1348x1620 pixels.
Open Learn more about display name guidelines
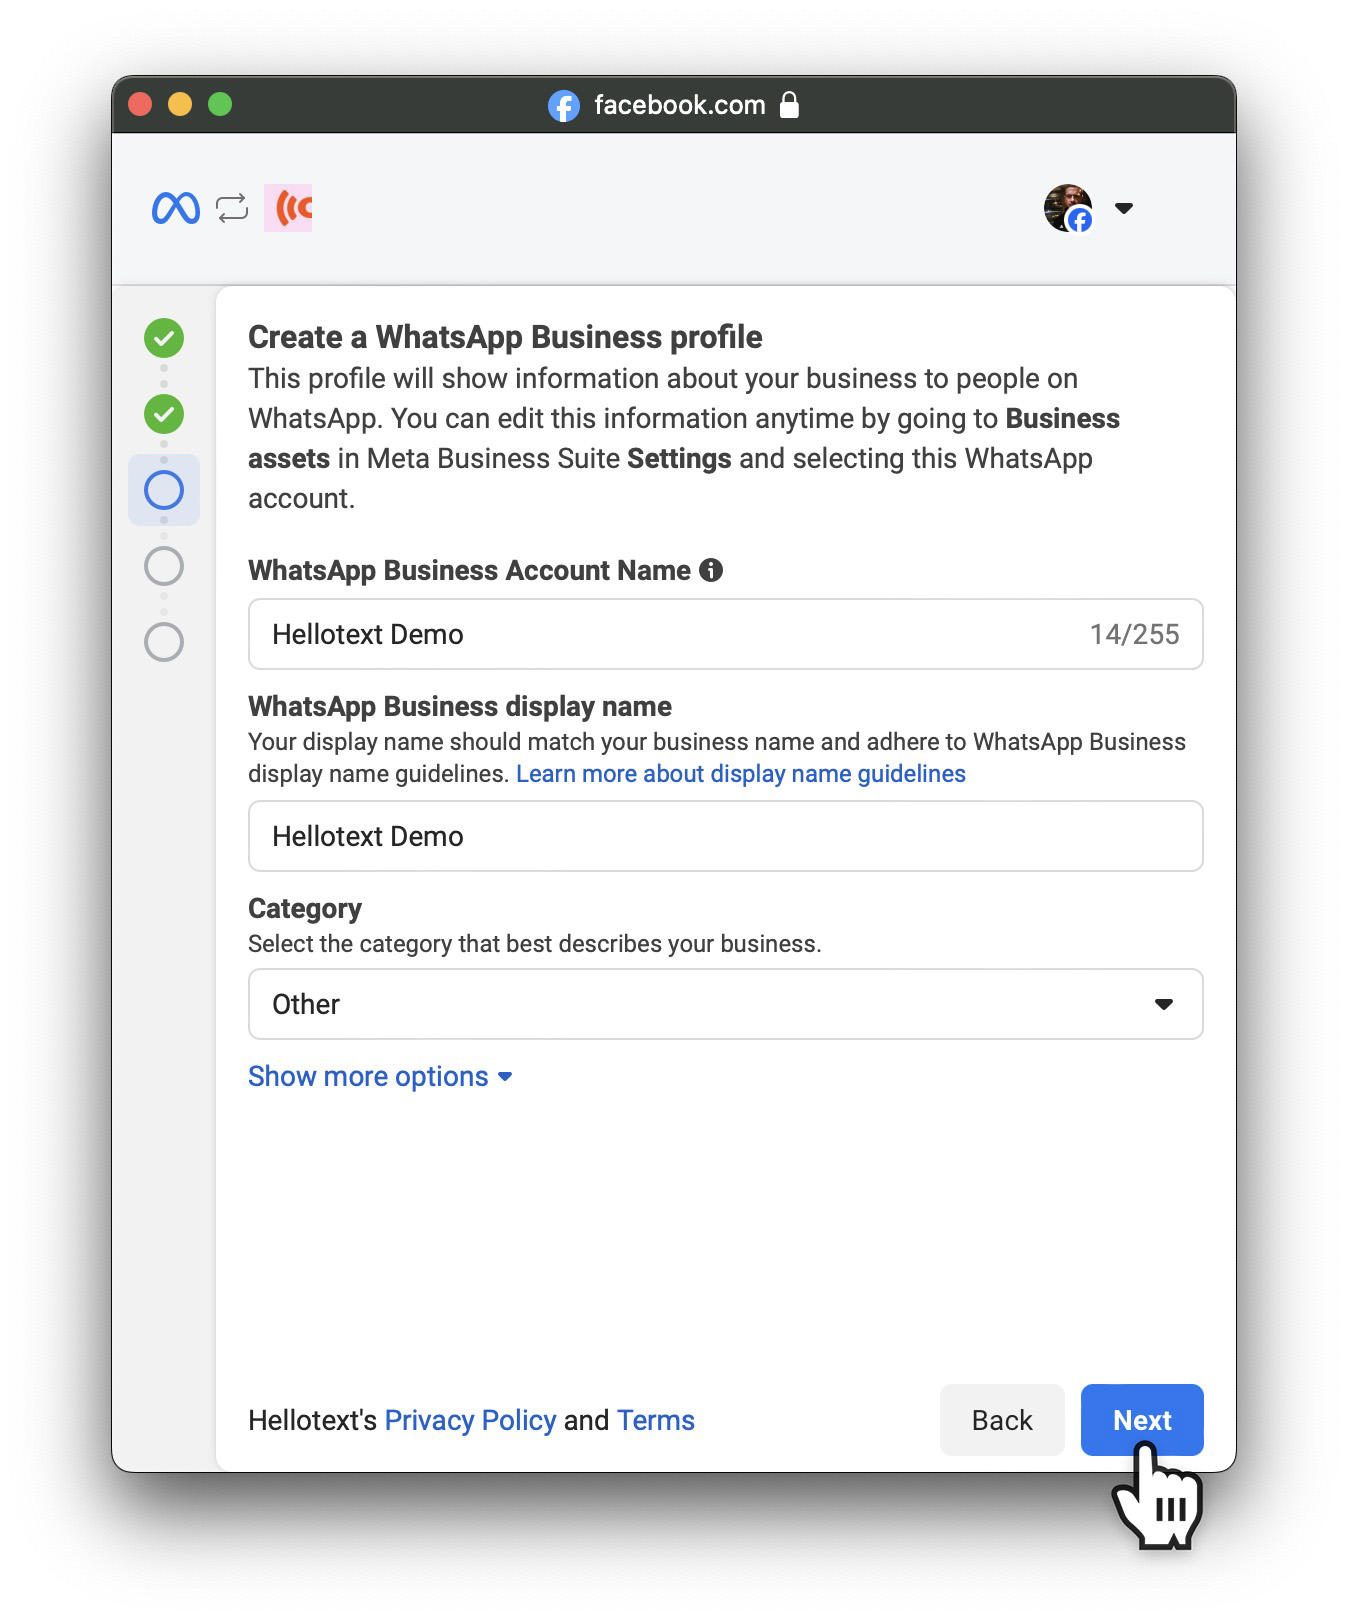[741, 774]
